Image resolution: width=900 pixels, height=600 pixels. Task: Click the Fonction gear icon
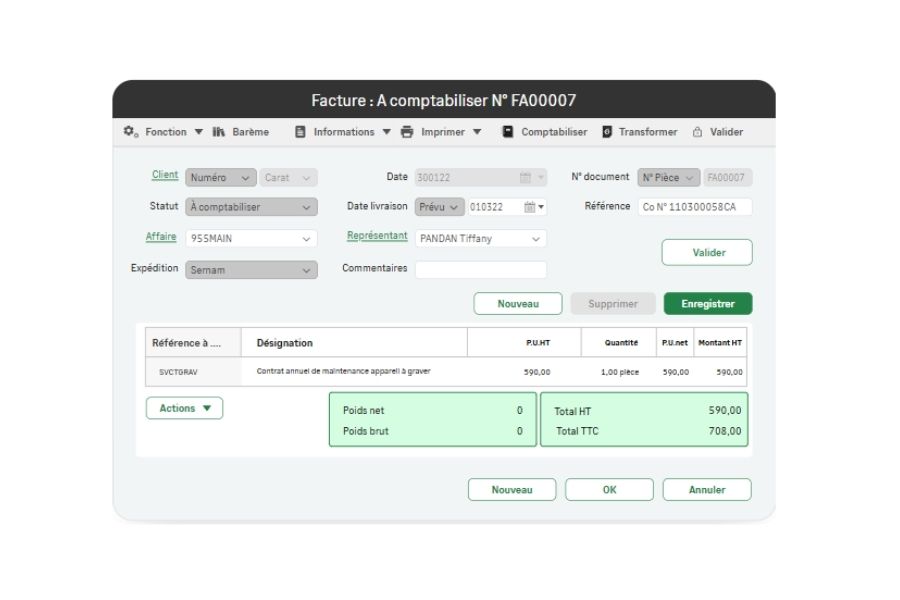[x=130, y=132]
